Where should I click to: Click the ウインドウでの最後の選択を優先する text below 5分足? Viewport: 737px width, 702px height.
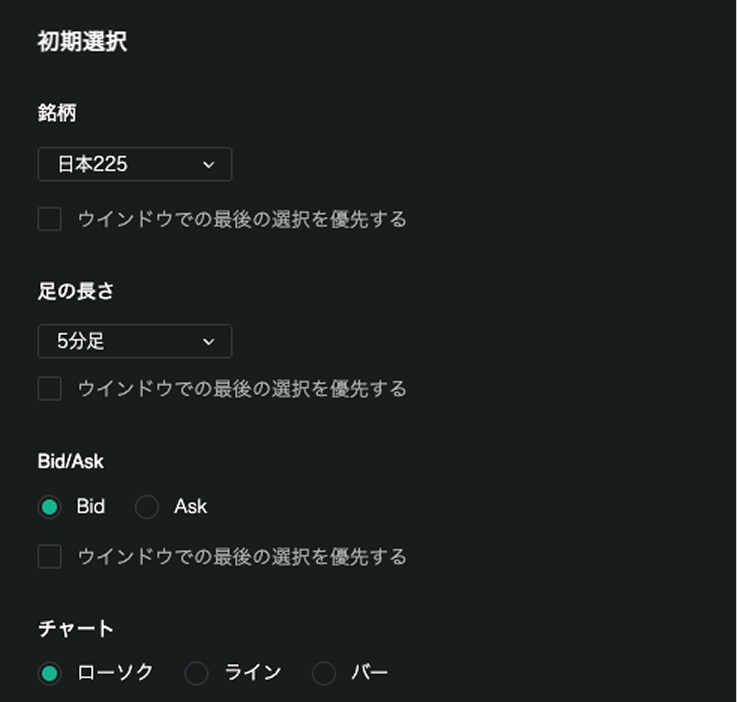coord(242,388)
